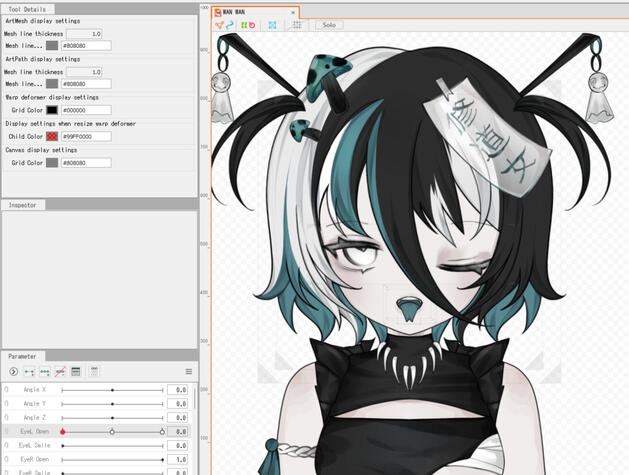Click the add two keys icon
The width and height of the screenshot is (629, 475).
point(29,371)
